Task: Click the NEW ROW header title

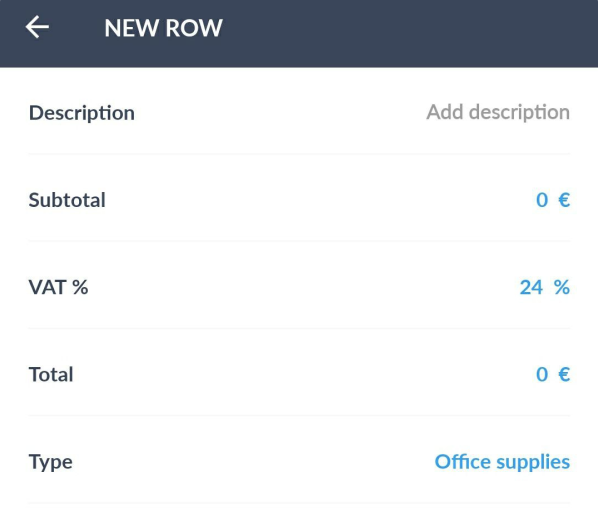Action: click(x=163, y=28)
